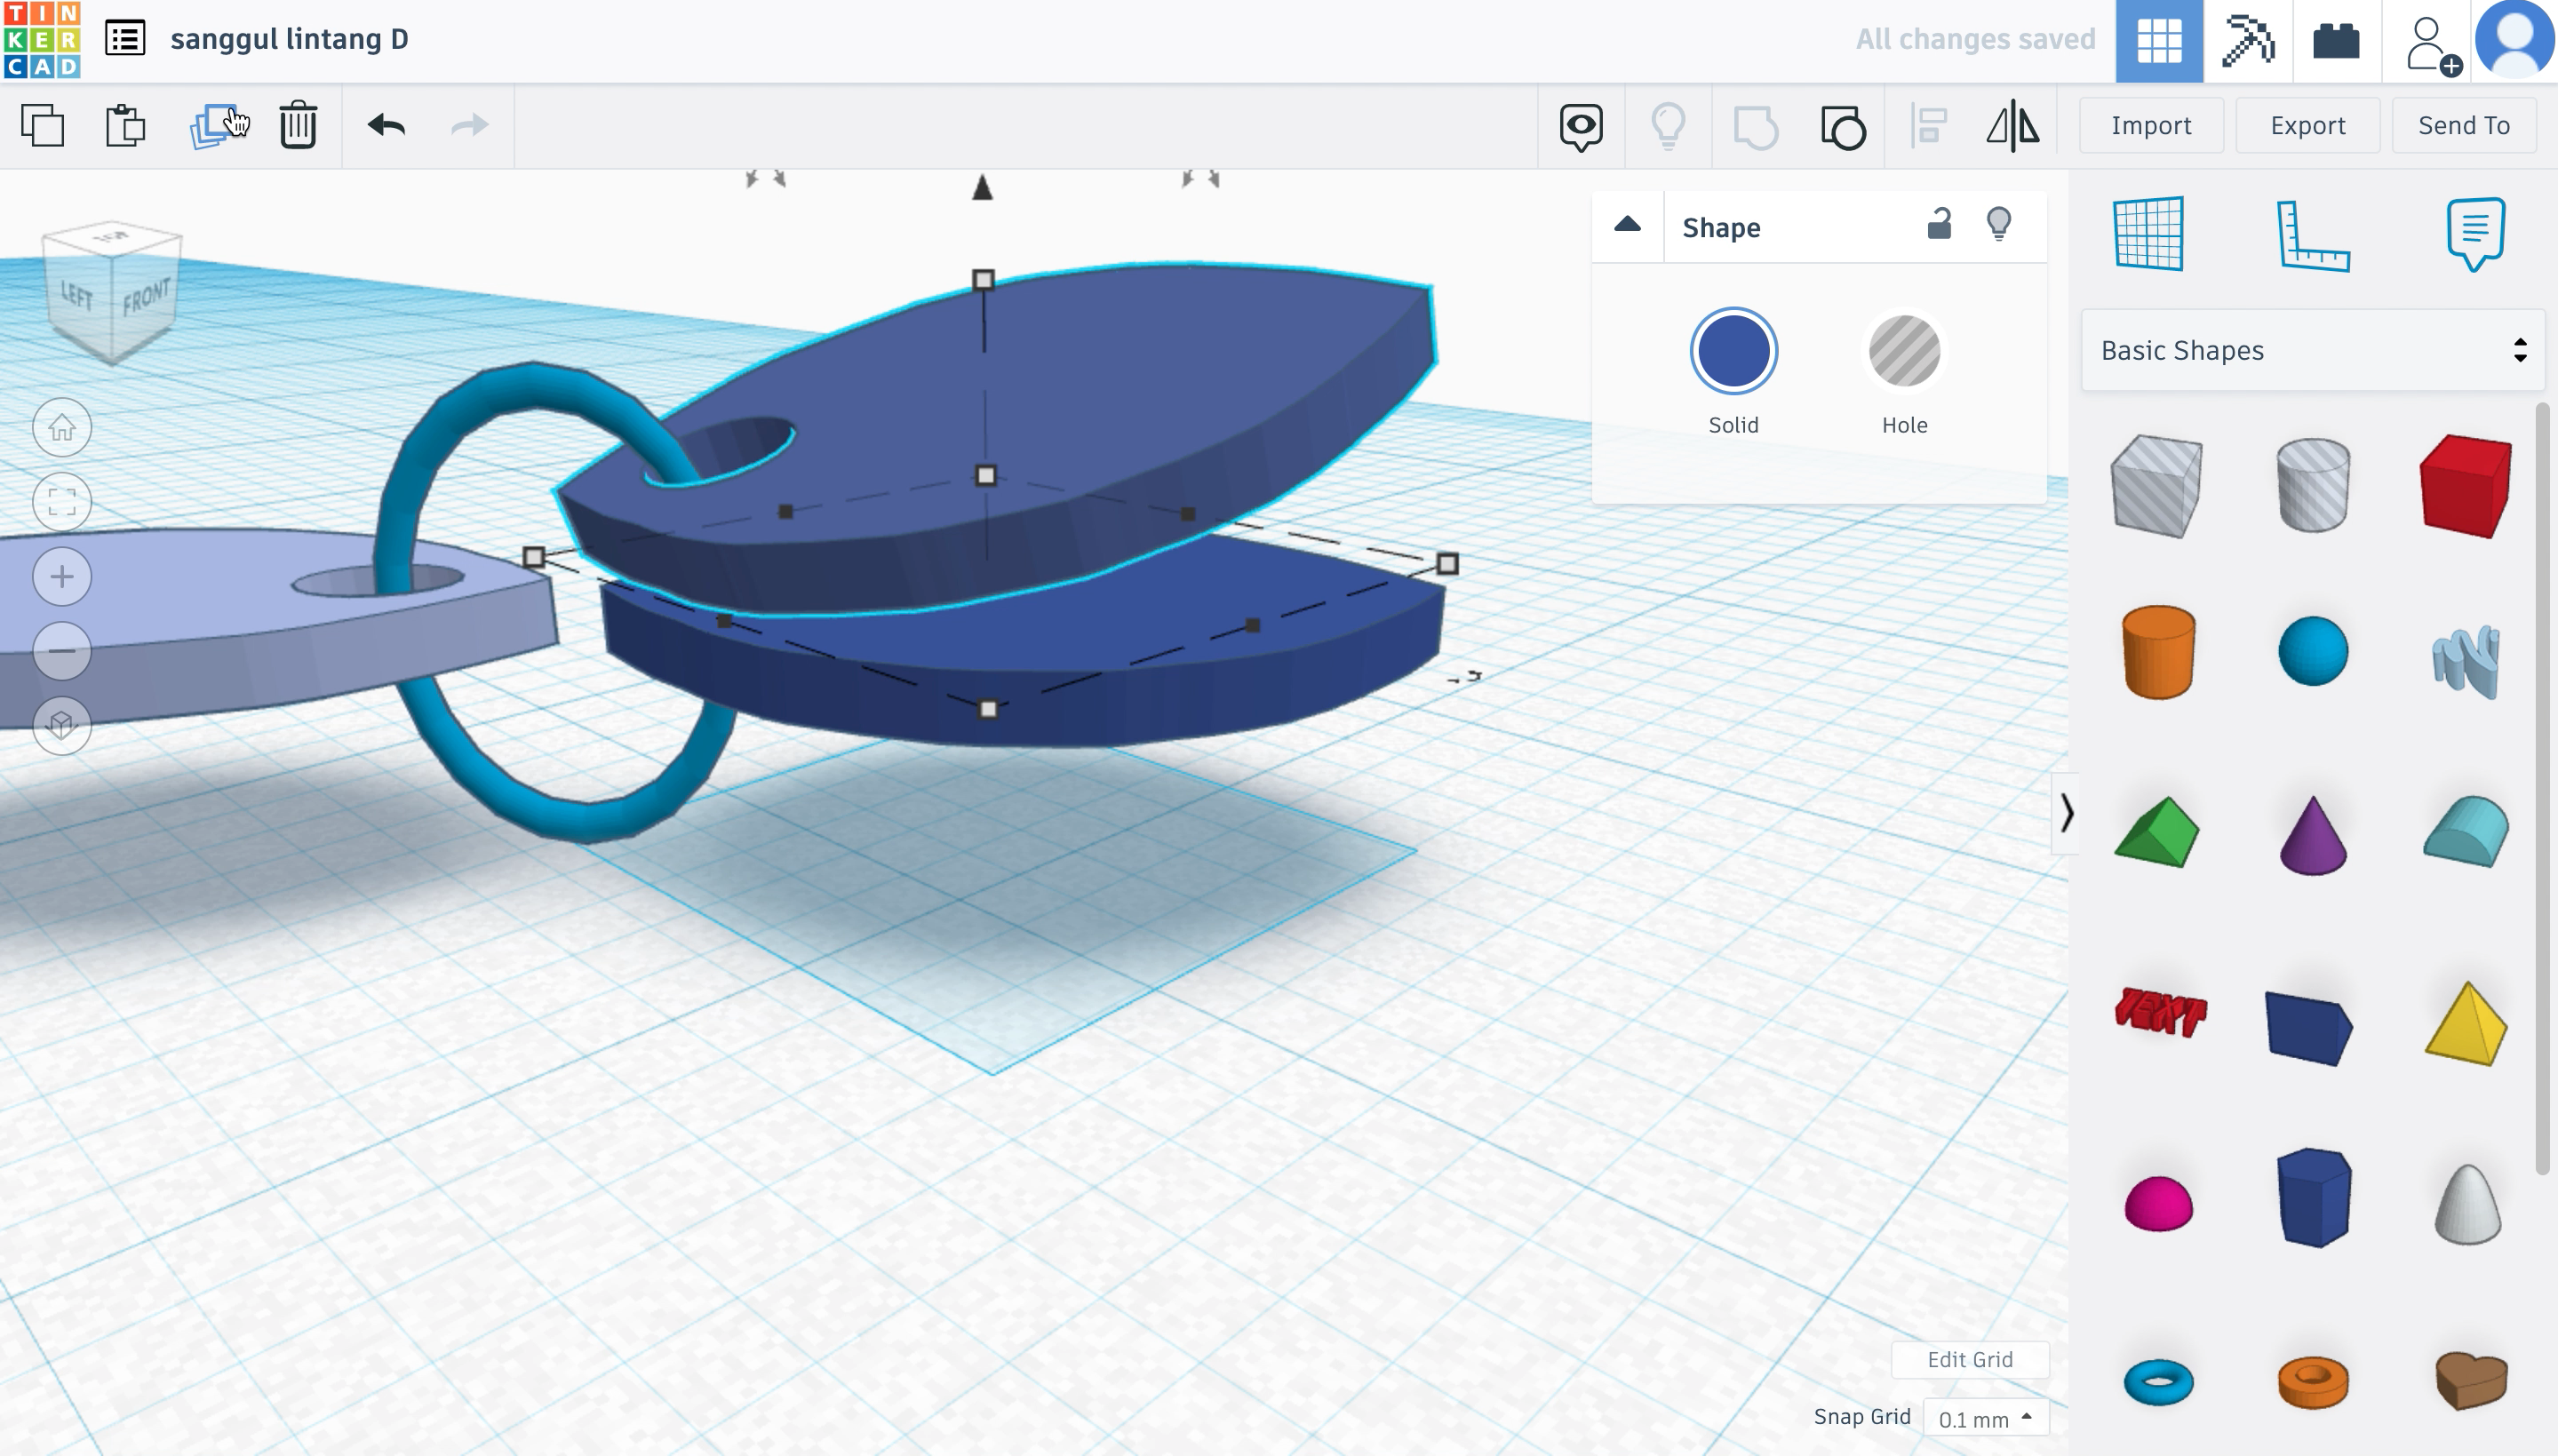
Task: Pick the orange Cylinder shape
Action: click(x=2157, y=651)
